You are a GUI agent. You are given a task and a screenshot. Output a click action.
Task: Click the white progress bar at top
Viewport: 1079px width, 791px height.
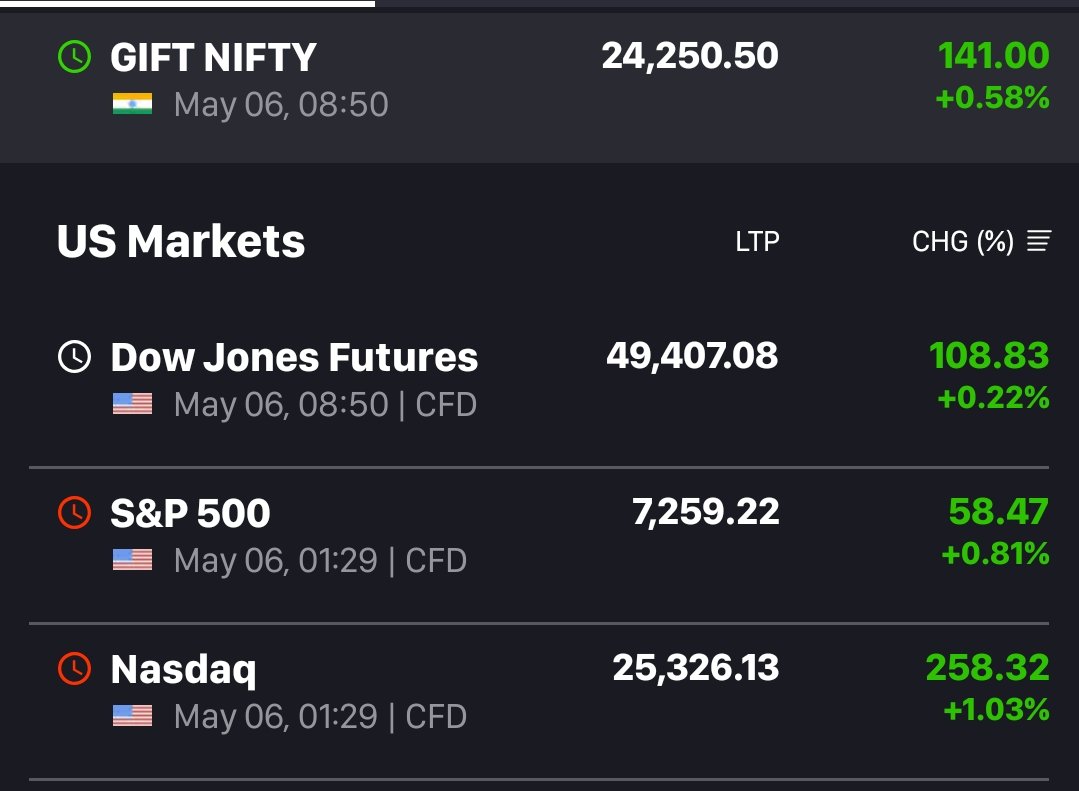click(187, 3)
